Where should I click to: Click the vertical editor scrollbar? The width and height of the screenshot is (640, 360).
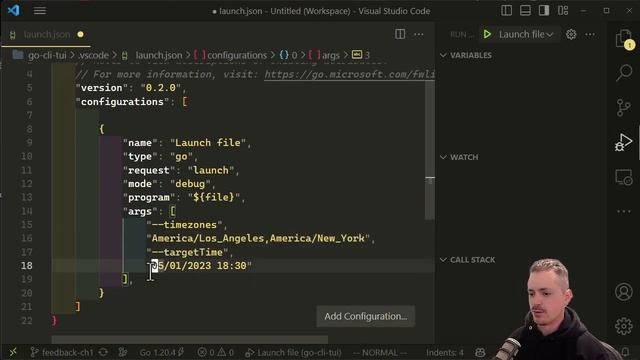point(430,150)
